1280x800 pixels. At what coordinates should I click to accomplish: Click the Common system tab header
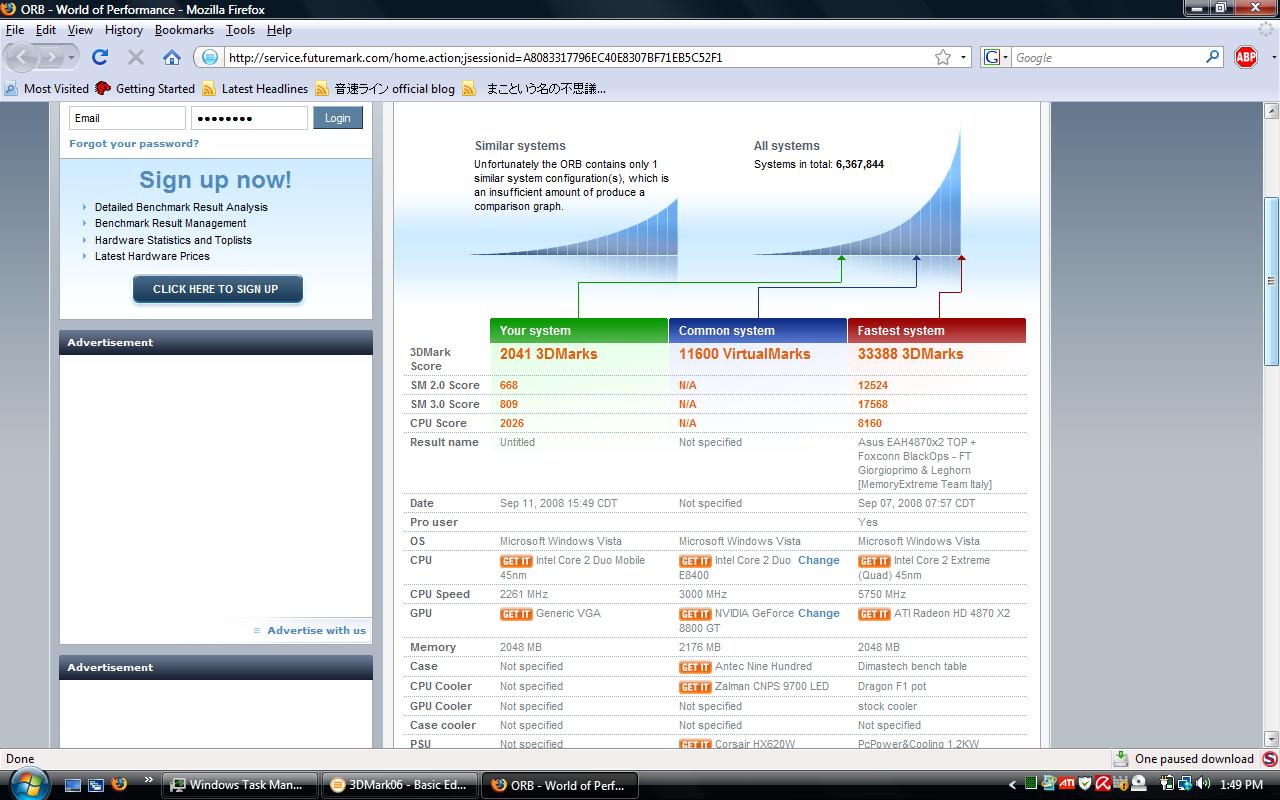(758, 330)
